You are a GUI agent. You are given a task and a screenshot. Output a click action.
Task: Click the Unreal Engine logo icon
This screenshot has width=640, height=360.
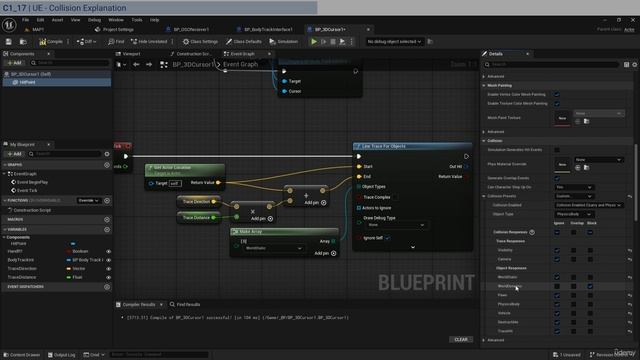click(x=9, y=25)
